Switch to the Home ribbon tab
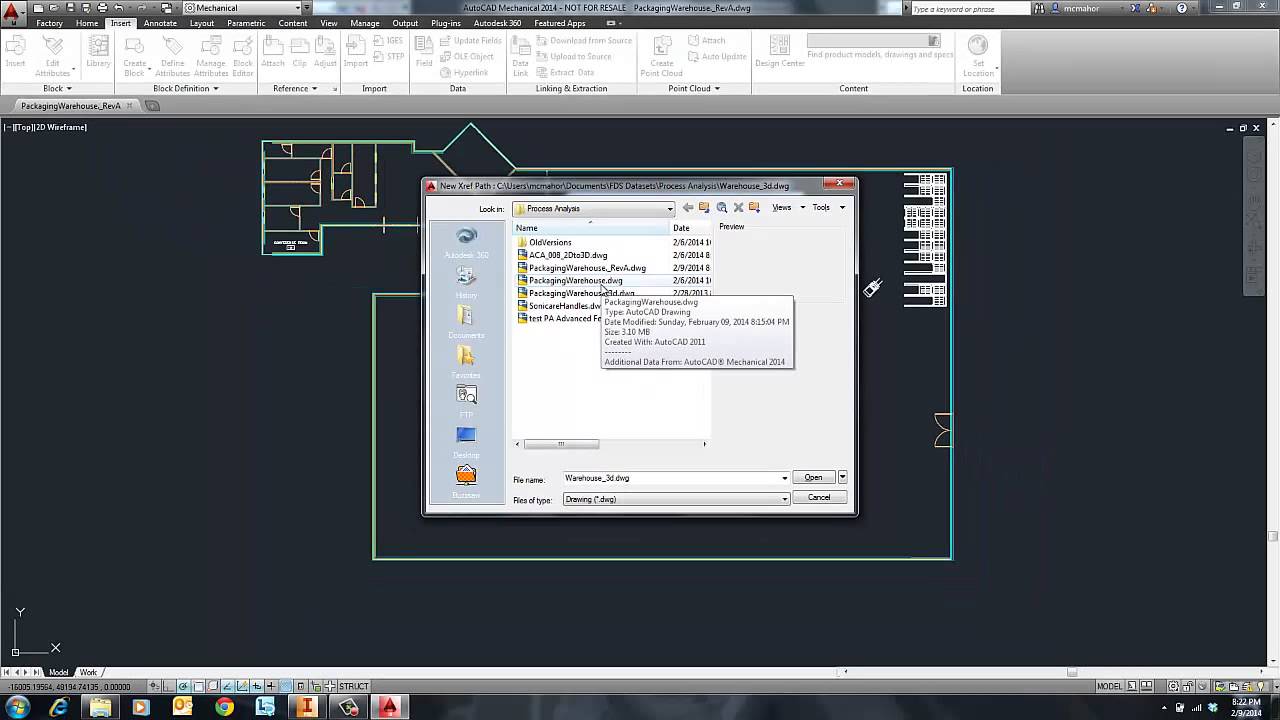 tap(87, 23)
